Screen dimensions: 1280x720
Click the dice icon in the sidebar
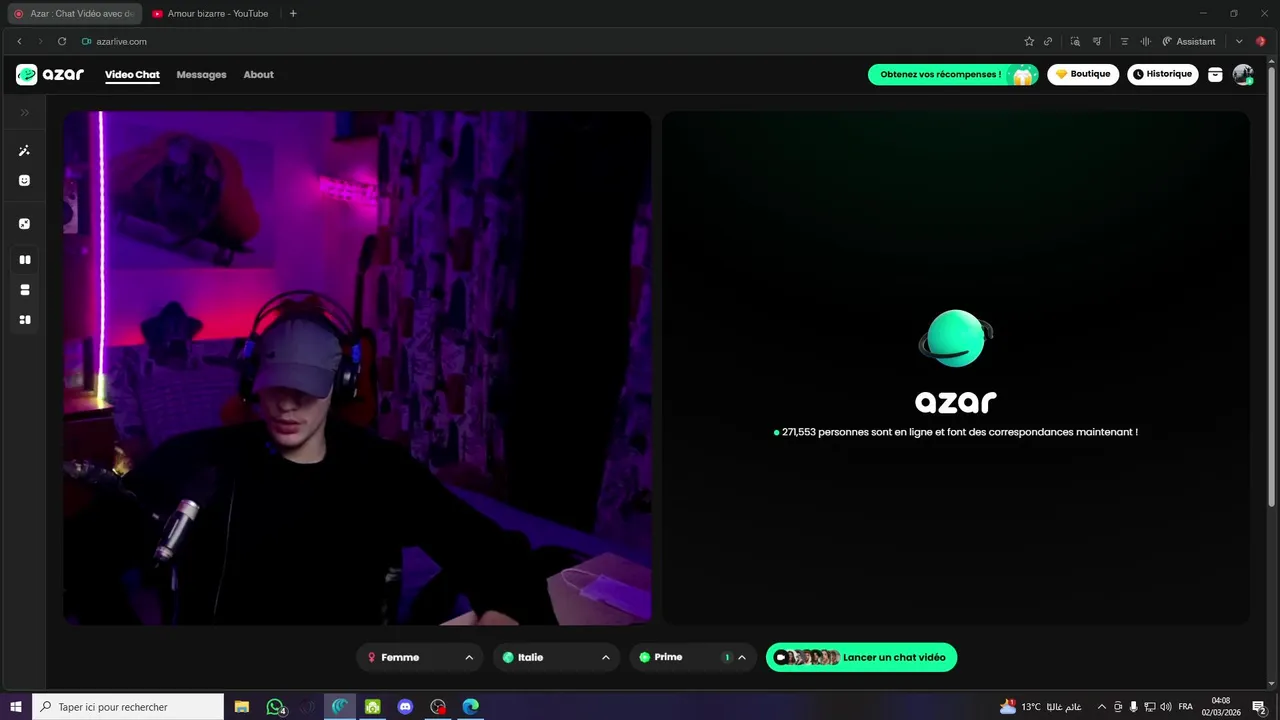pos(25,224)
